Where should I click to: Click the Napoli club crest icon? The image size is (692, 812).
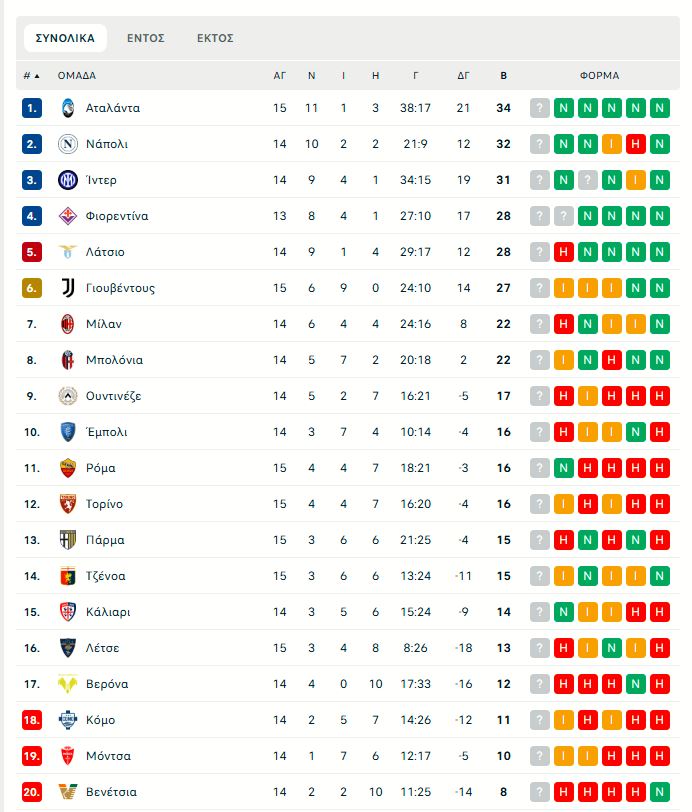pos(67,144)
